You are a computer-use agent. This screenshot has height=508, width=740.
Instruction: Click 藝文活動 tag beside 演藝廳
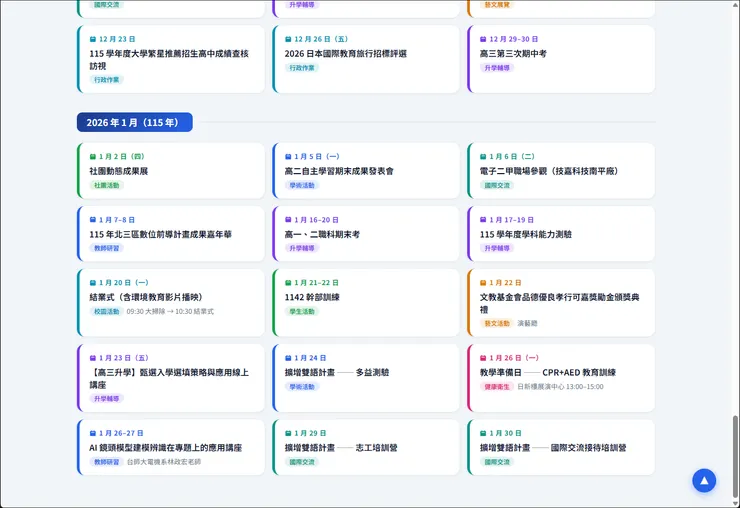(497, 323)
